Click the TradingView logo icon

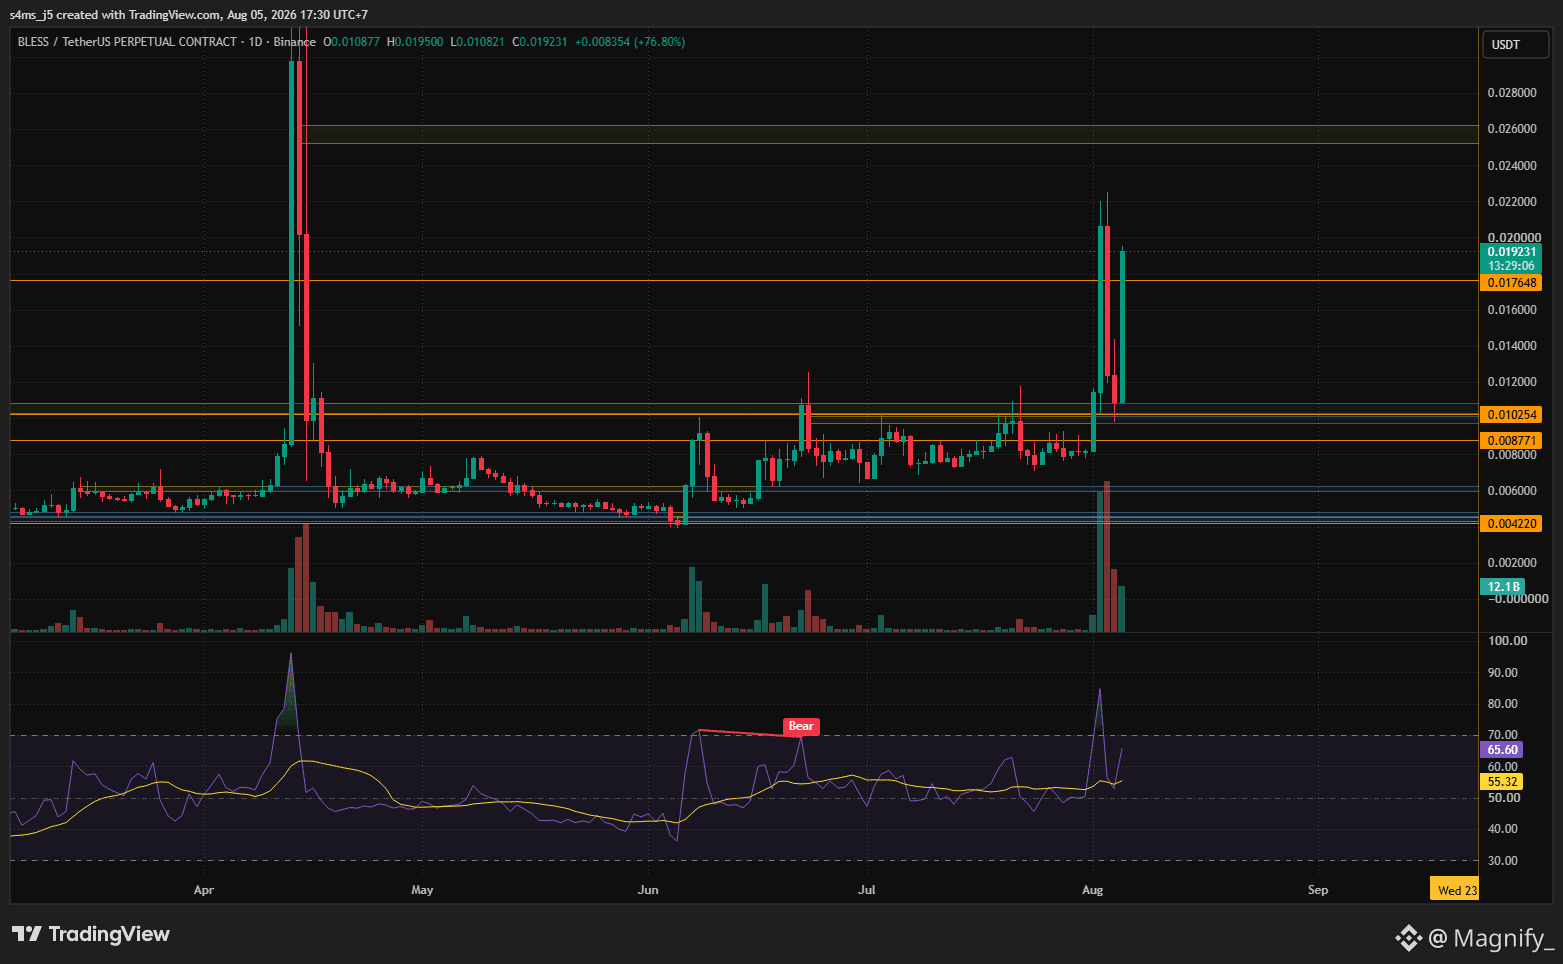tap(27, 934)
